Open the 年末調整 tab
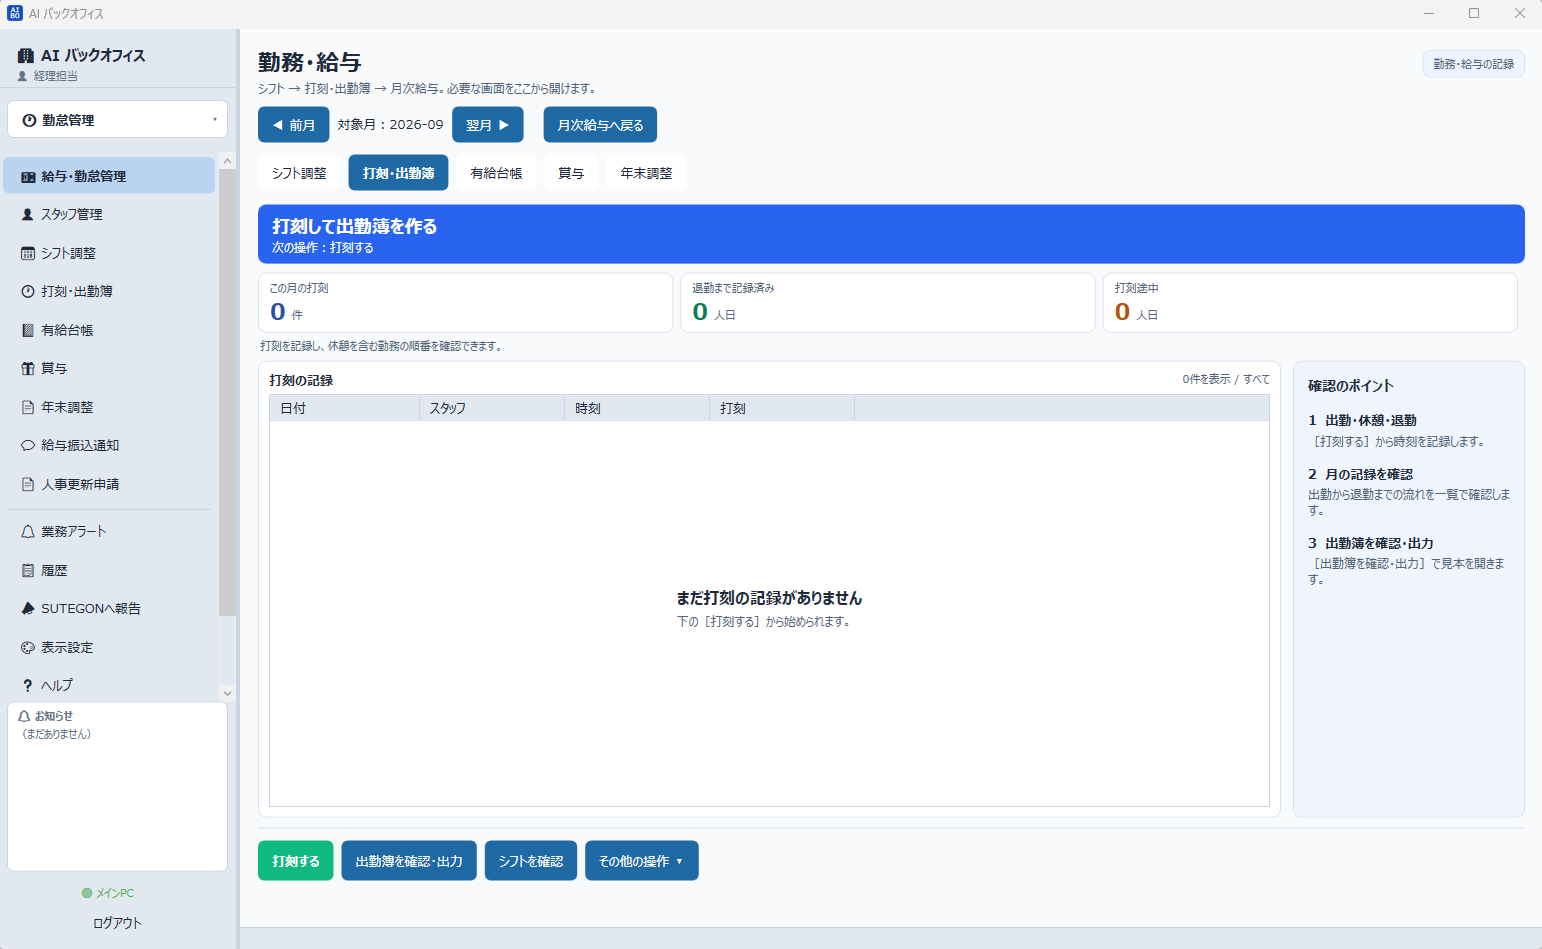This screenshot has height=949, width=1542. click(x=646, y=173)
